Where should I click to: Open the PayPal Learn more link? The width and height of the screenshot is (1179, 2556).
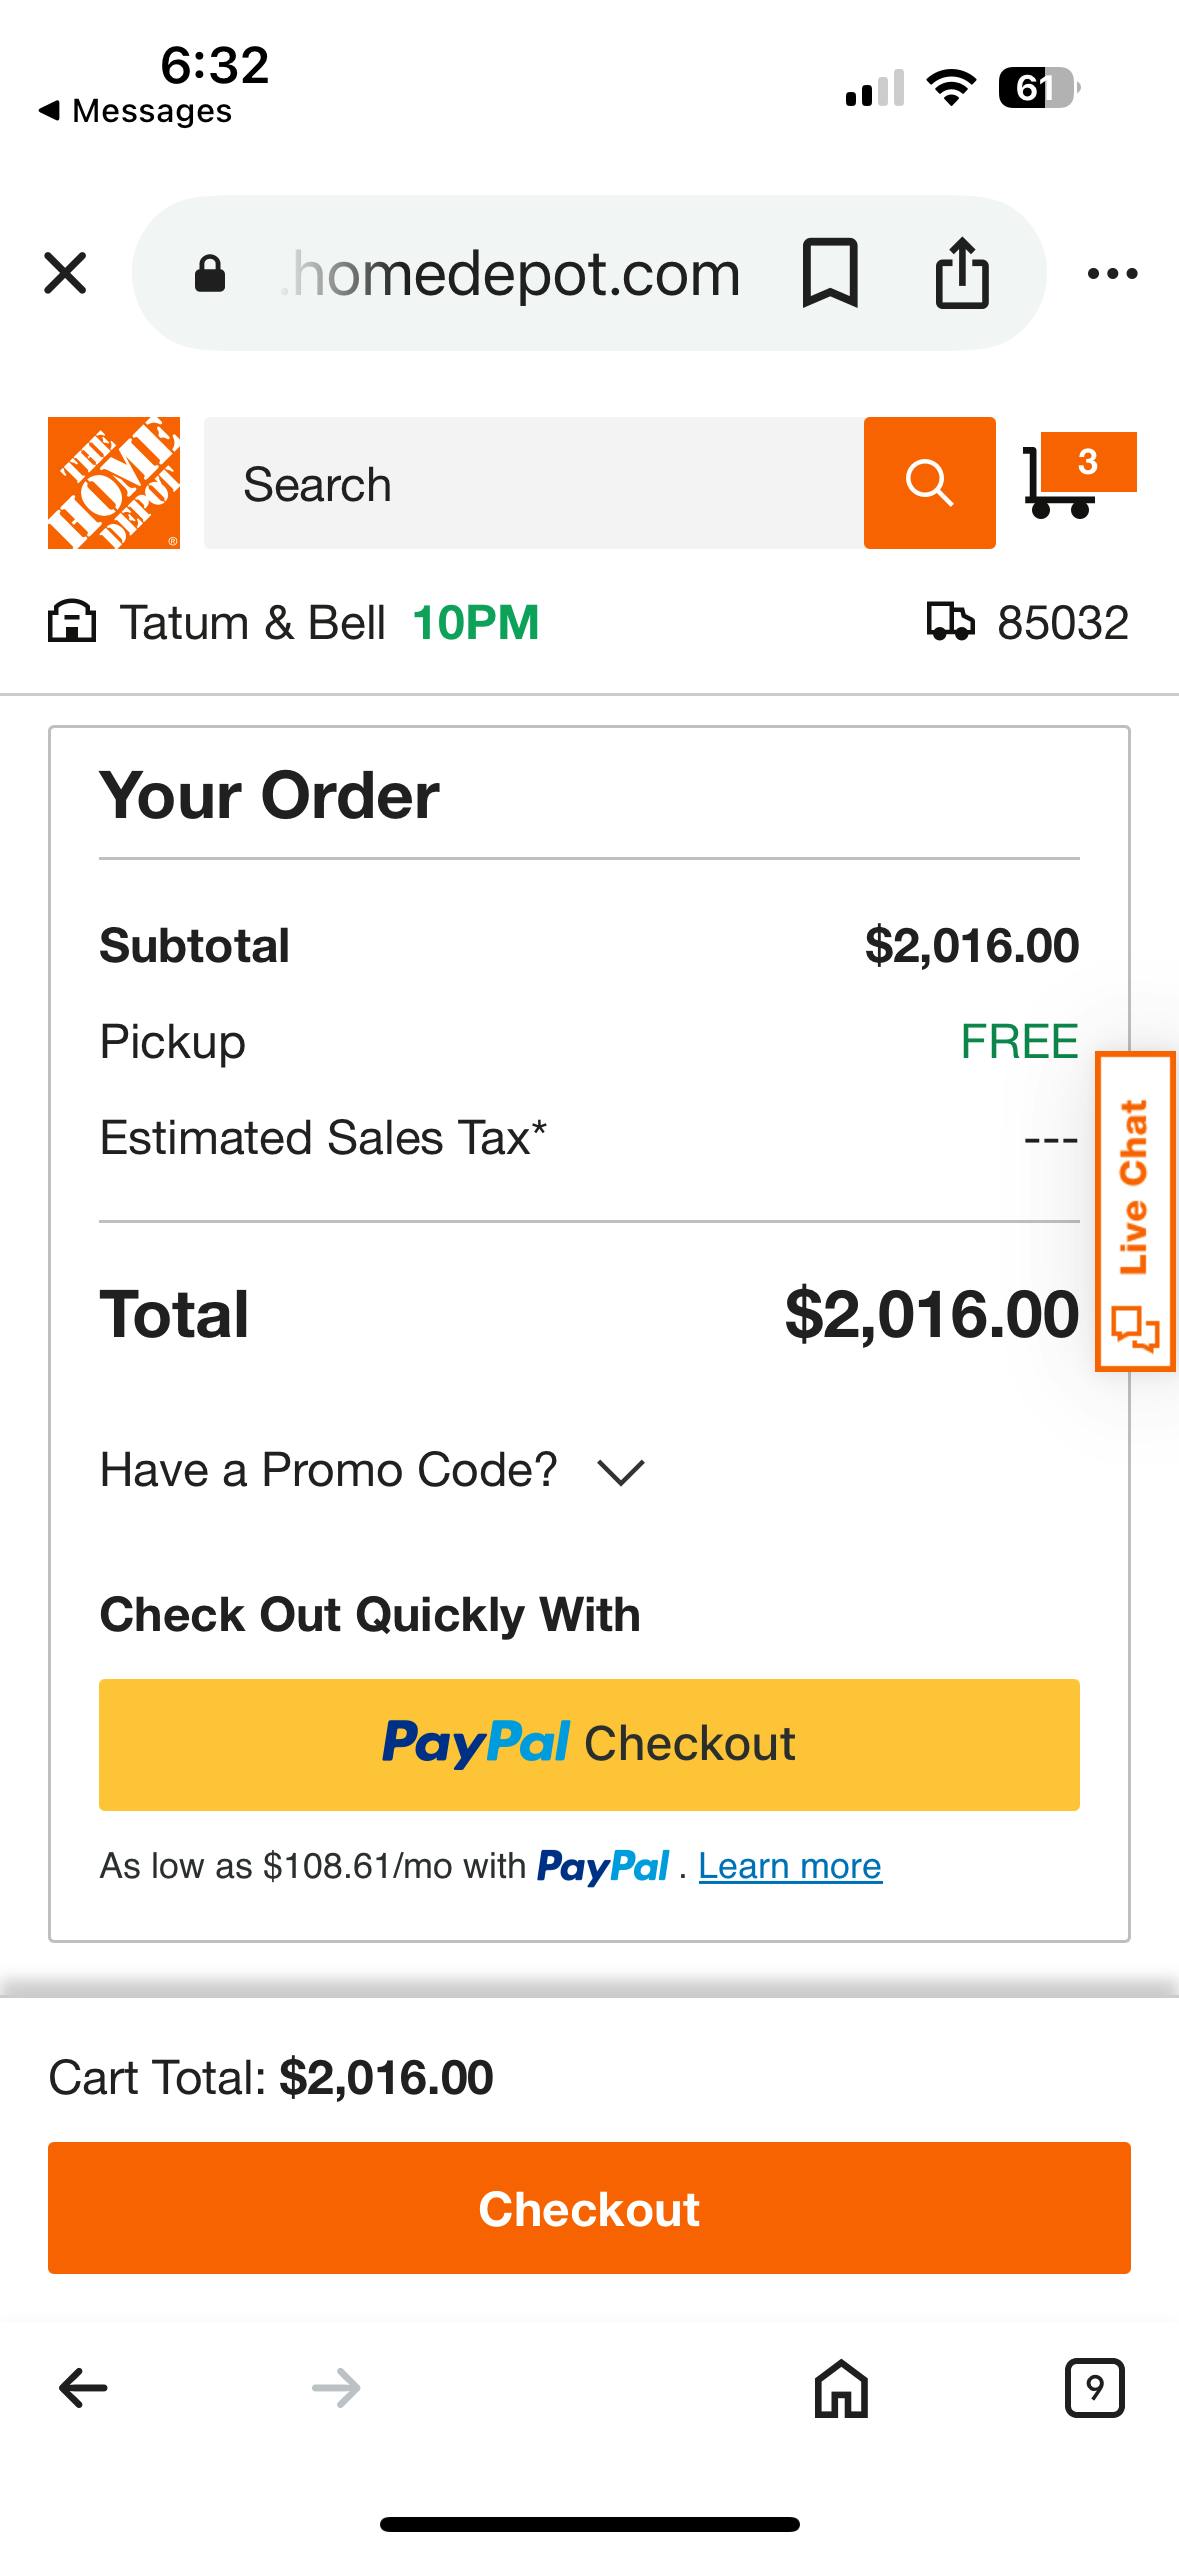tap(790, 1866)
